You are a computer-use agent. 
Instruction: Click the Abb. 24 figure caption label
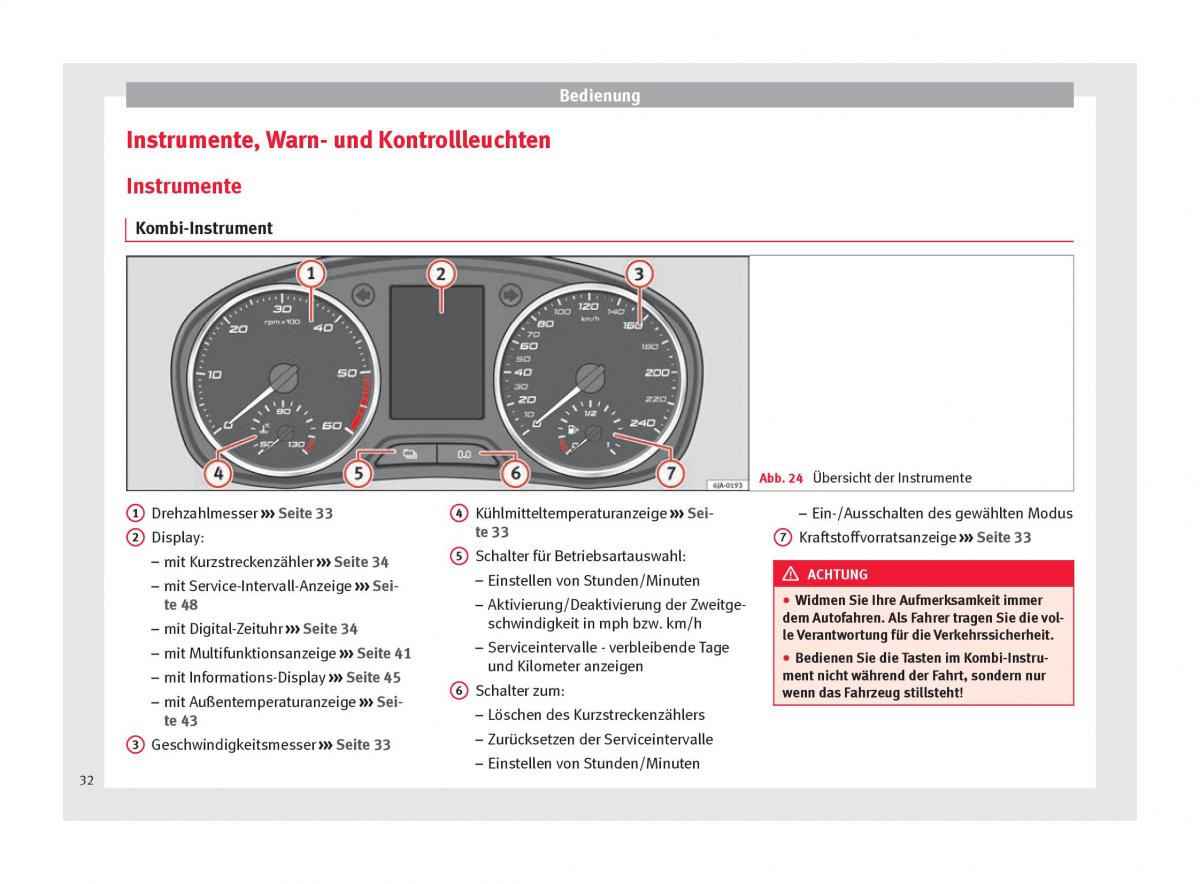[781, 478]
